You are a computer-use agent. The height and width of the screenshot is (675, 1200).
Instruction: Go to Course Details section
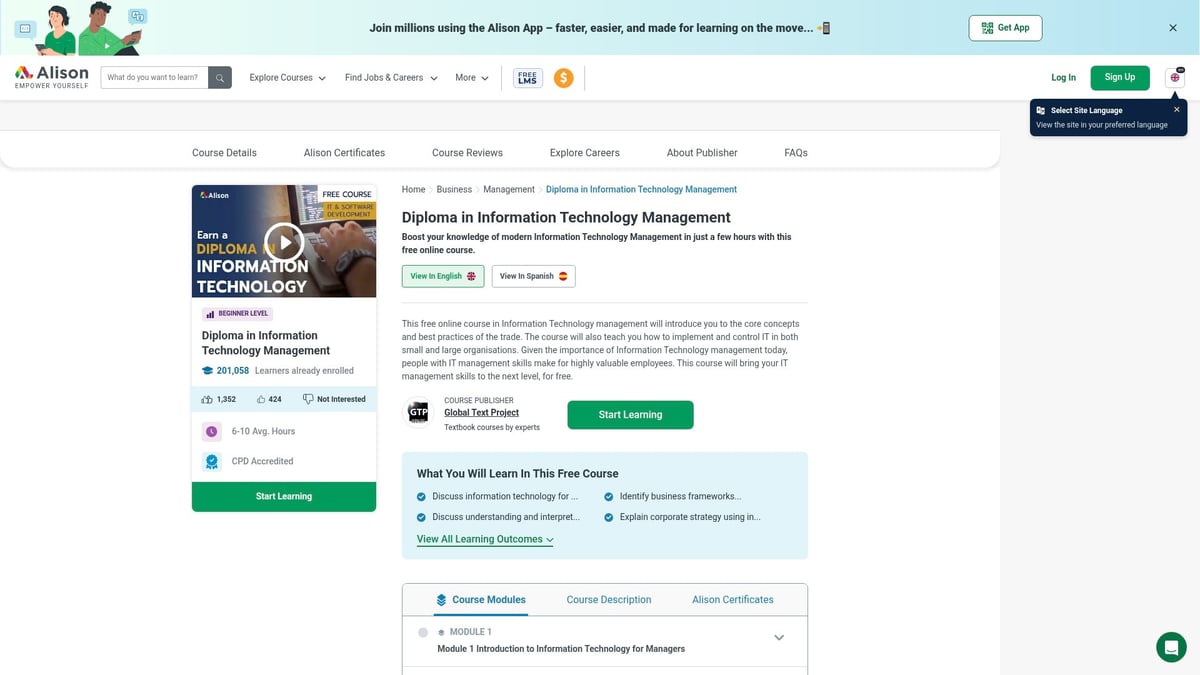[224, 153]
